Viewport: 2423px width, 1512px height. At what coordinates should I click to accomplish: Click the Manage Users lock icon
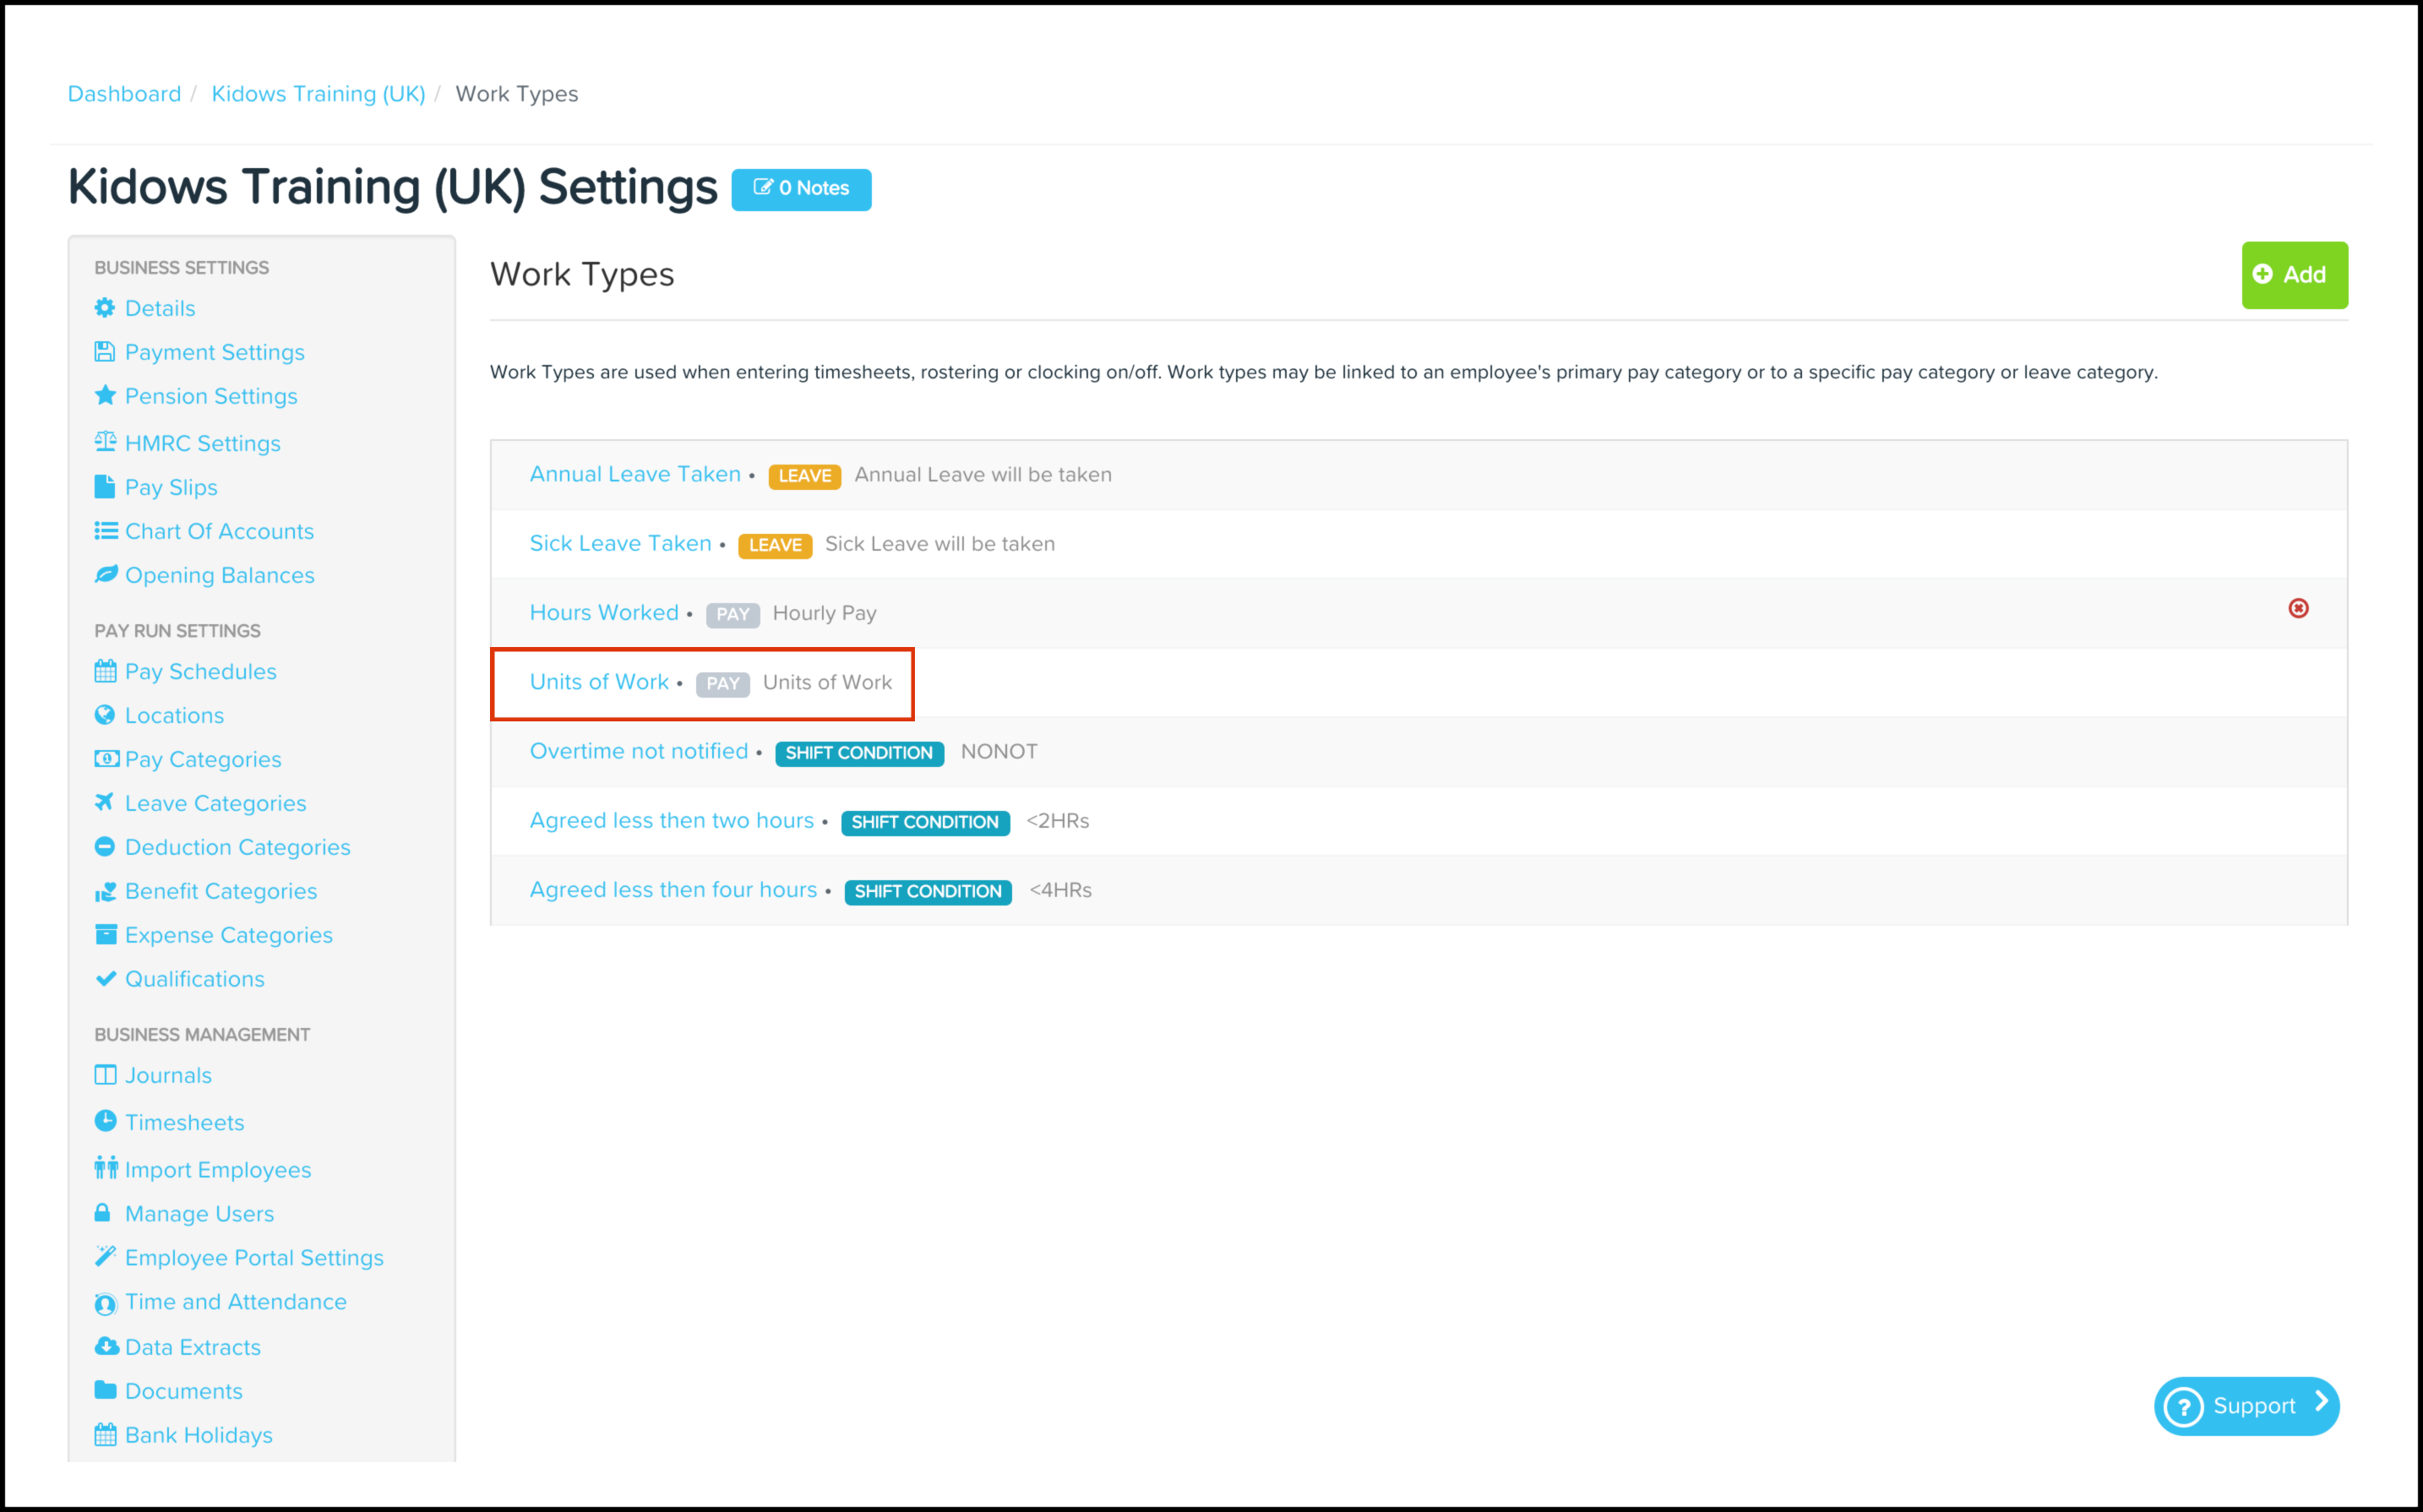tap(103, 1213)
